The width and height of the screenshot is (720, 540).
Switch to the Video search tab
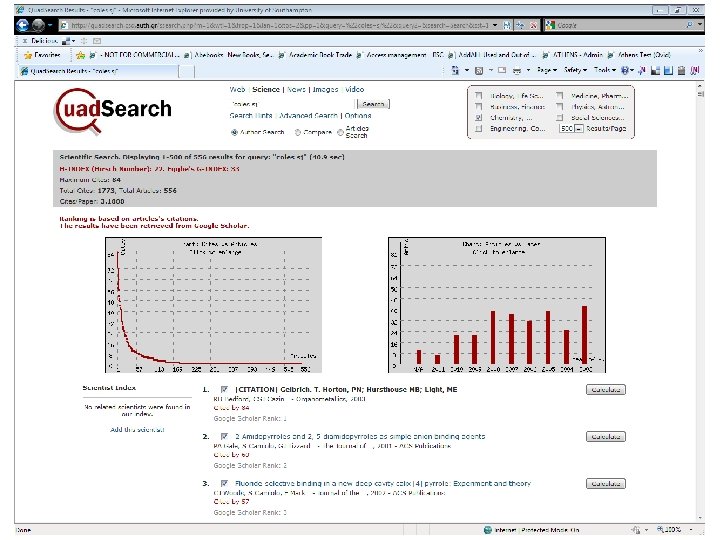click(x=354, y=90)
